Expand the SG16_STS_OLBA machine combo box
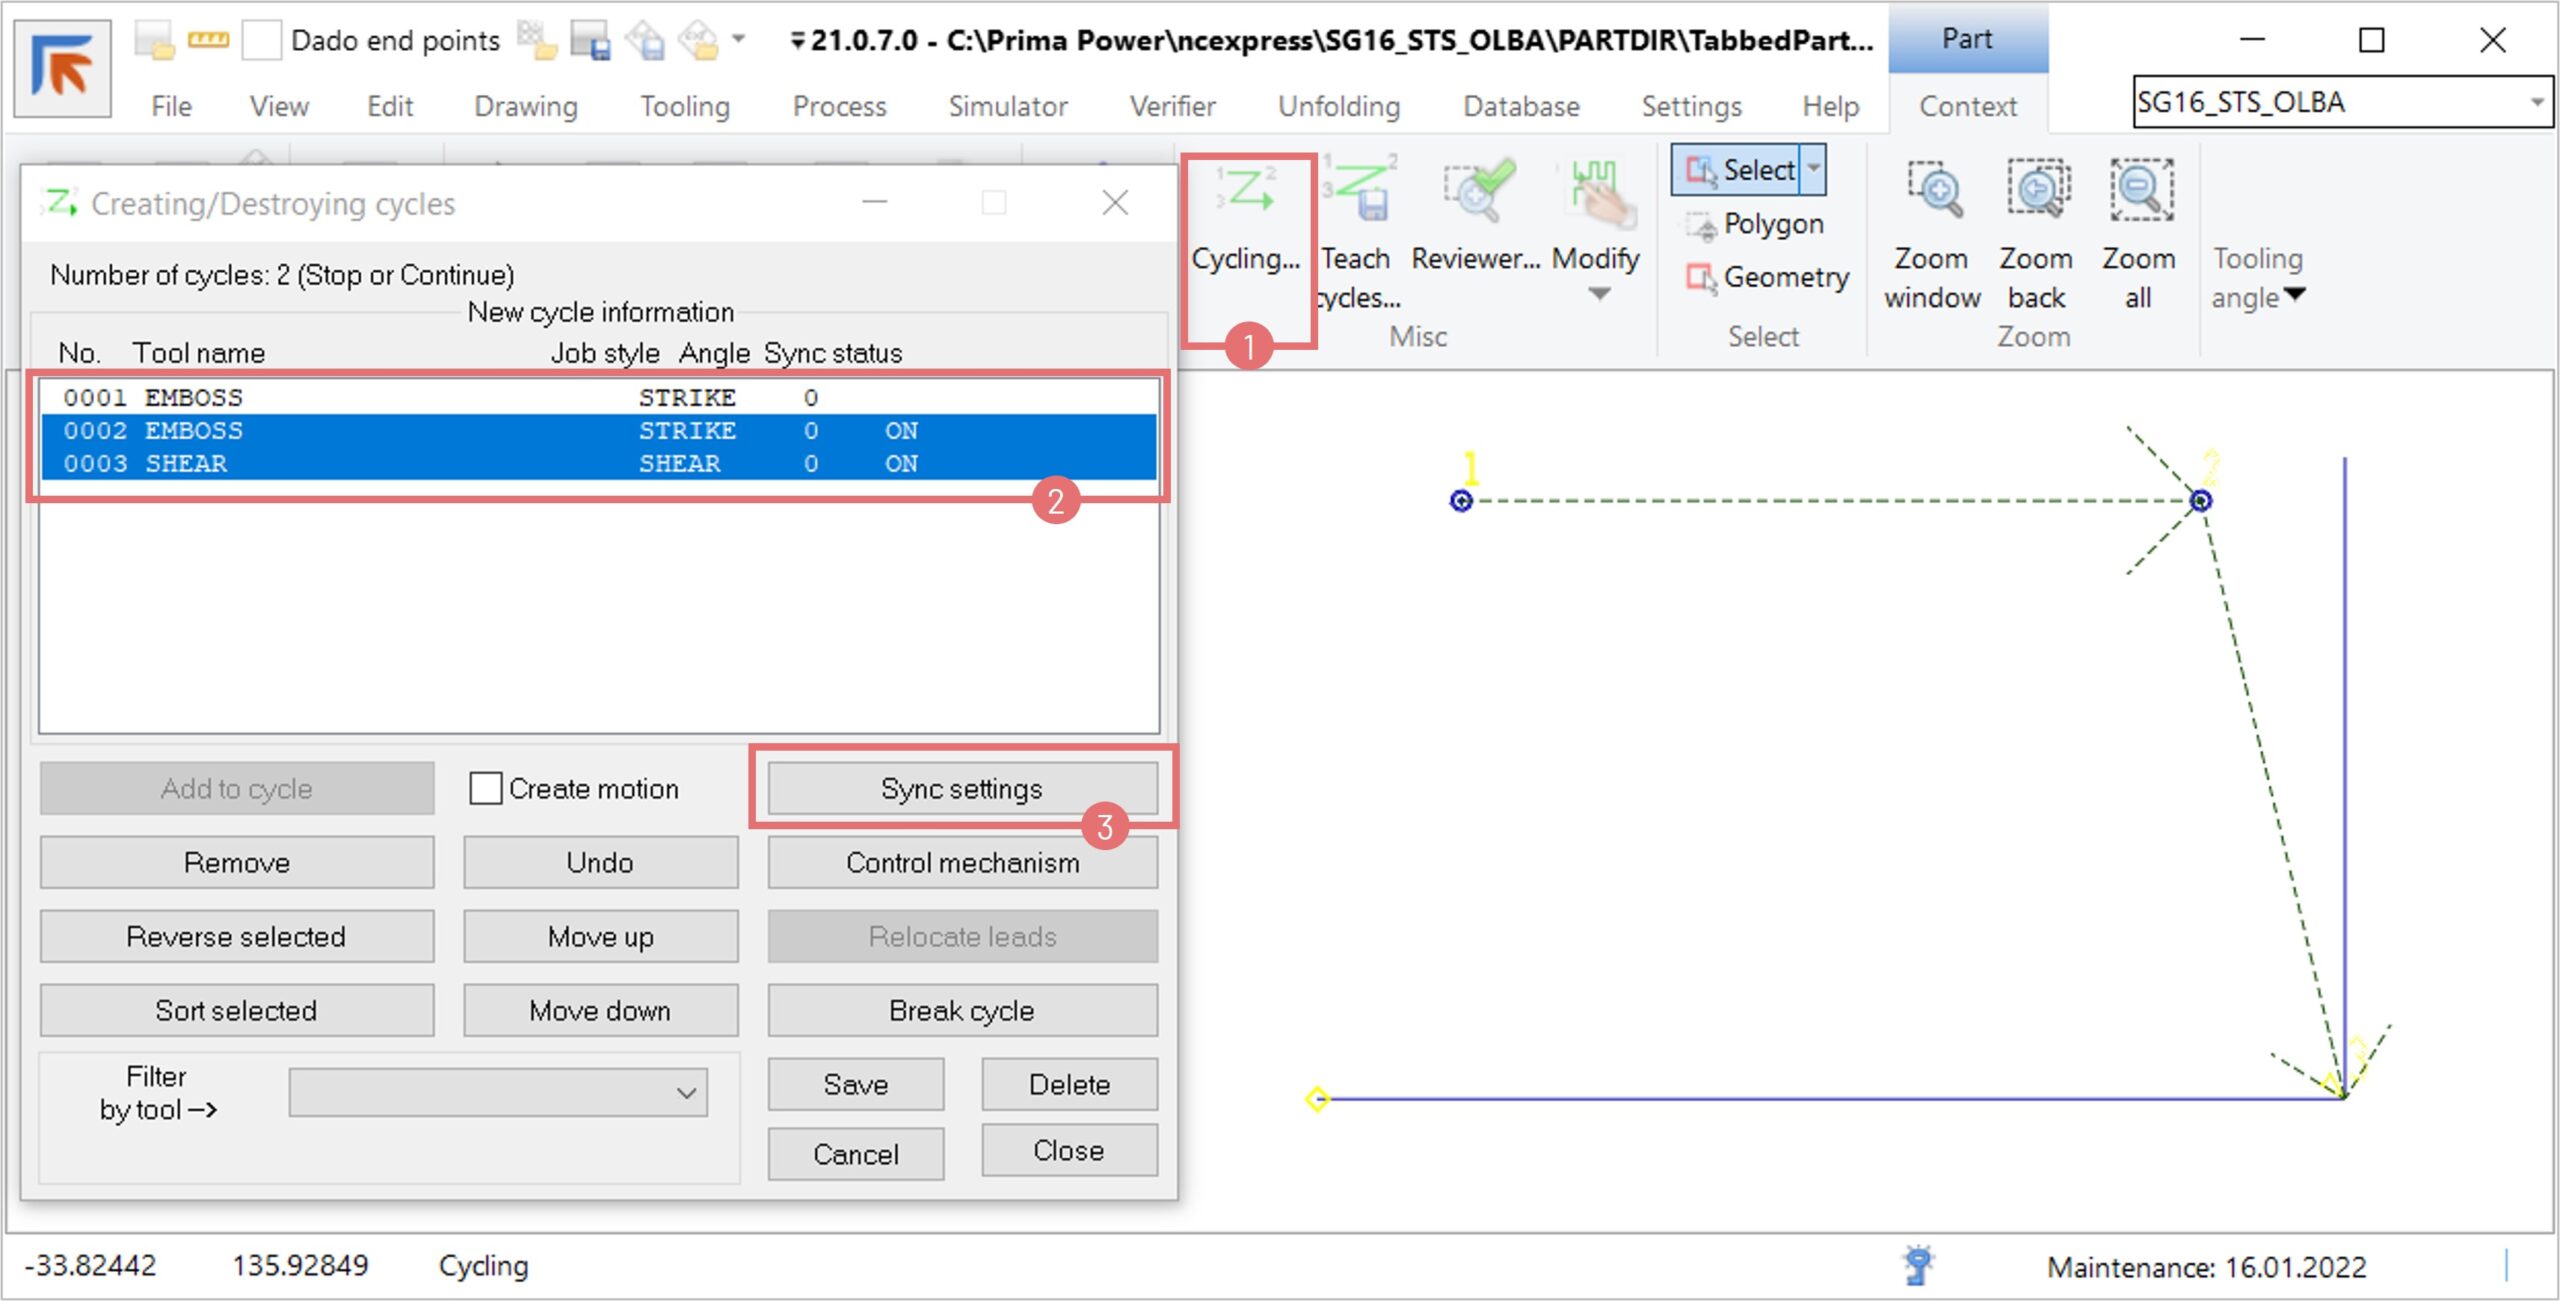 (x=2535, y=102)
